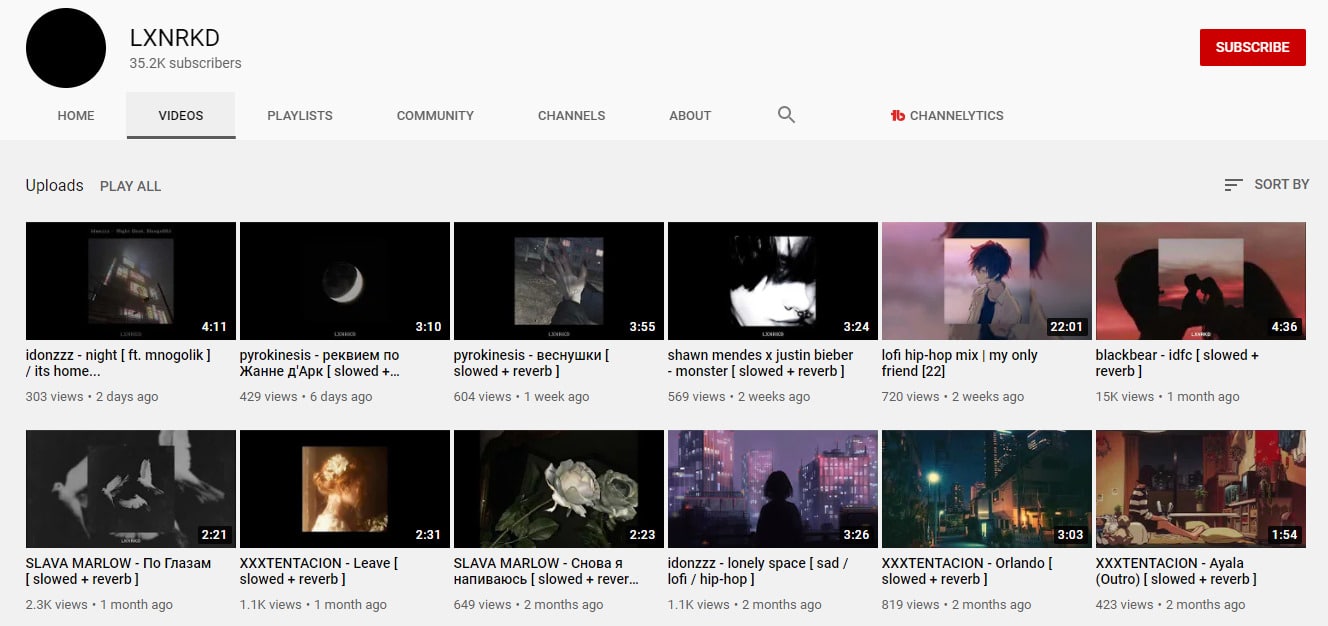Screen dimensions: 1328x626
Task: Open the Channelytics tab
Action: tap(947, 115)
